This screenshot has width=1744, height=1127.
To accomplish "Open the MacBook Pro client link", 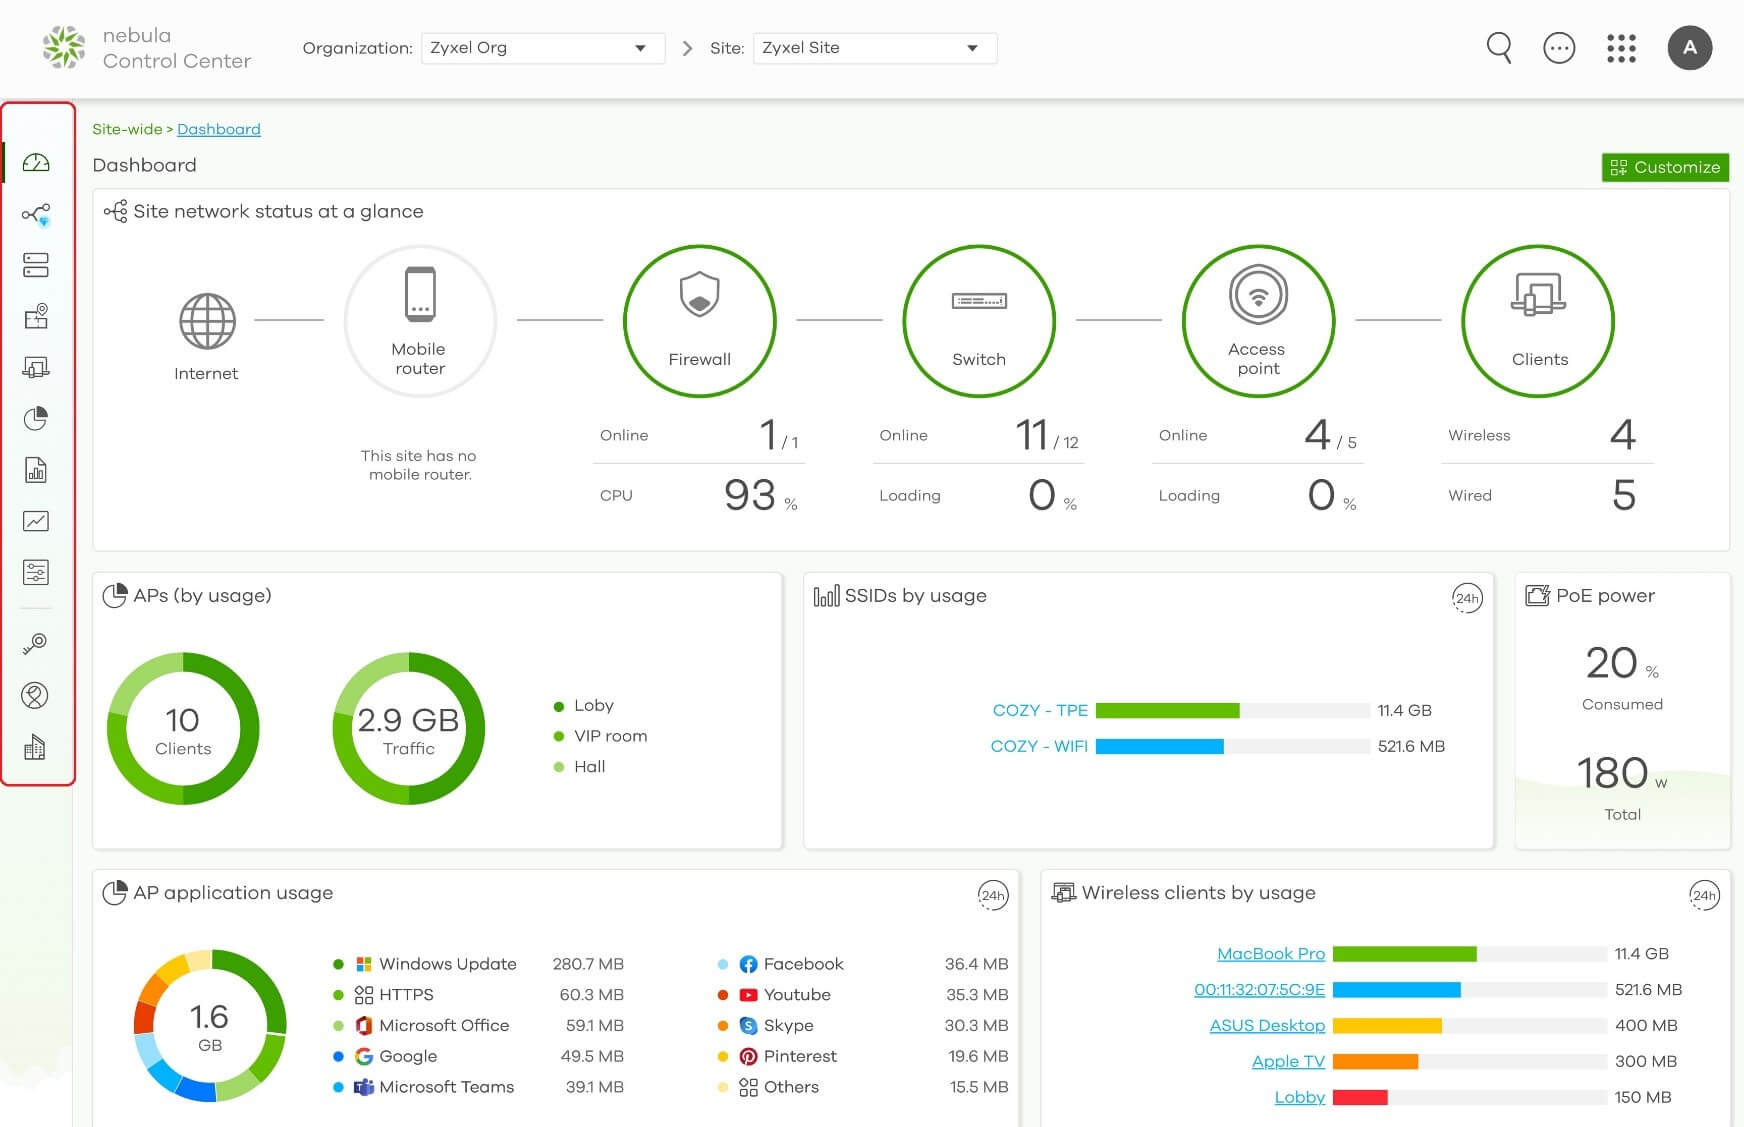I will [x=1270, y=954].
